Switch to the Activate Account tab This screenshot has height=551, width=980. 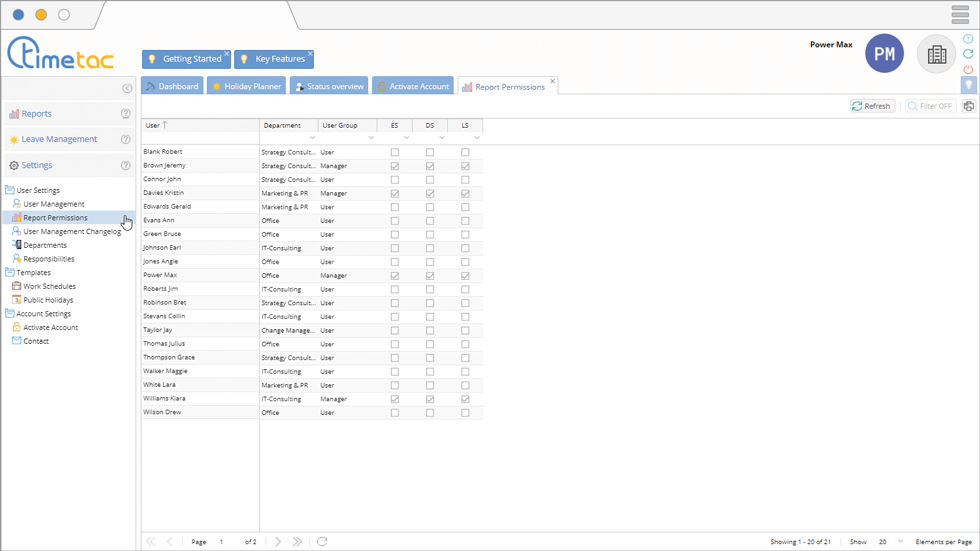click(x=413, y=86)
